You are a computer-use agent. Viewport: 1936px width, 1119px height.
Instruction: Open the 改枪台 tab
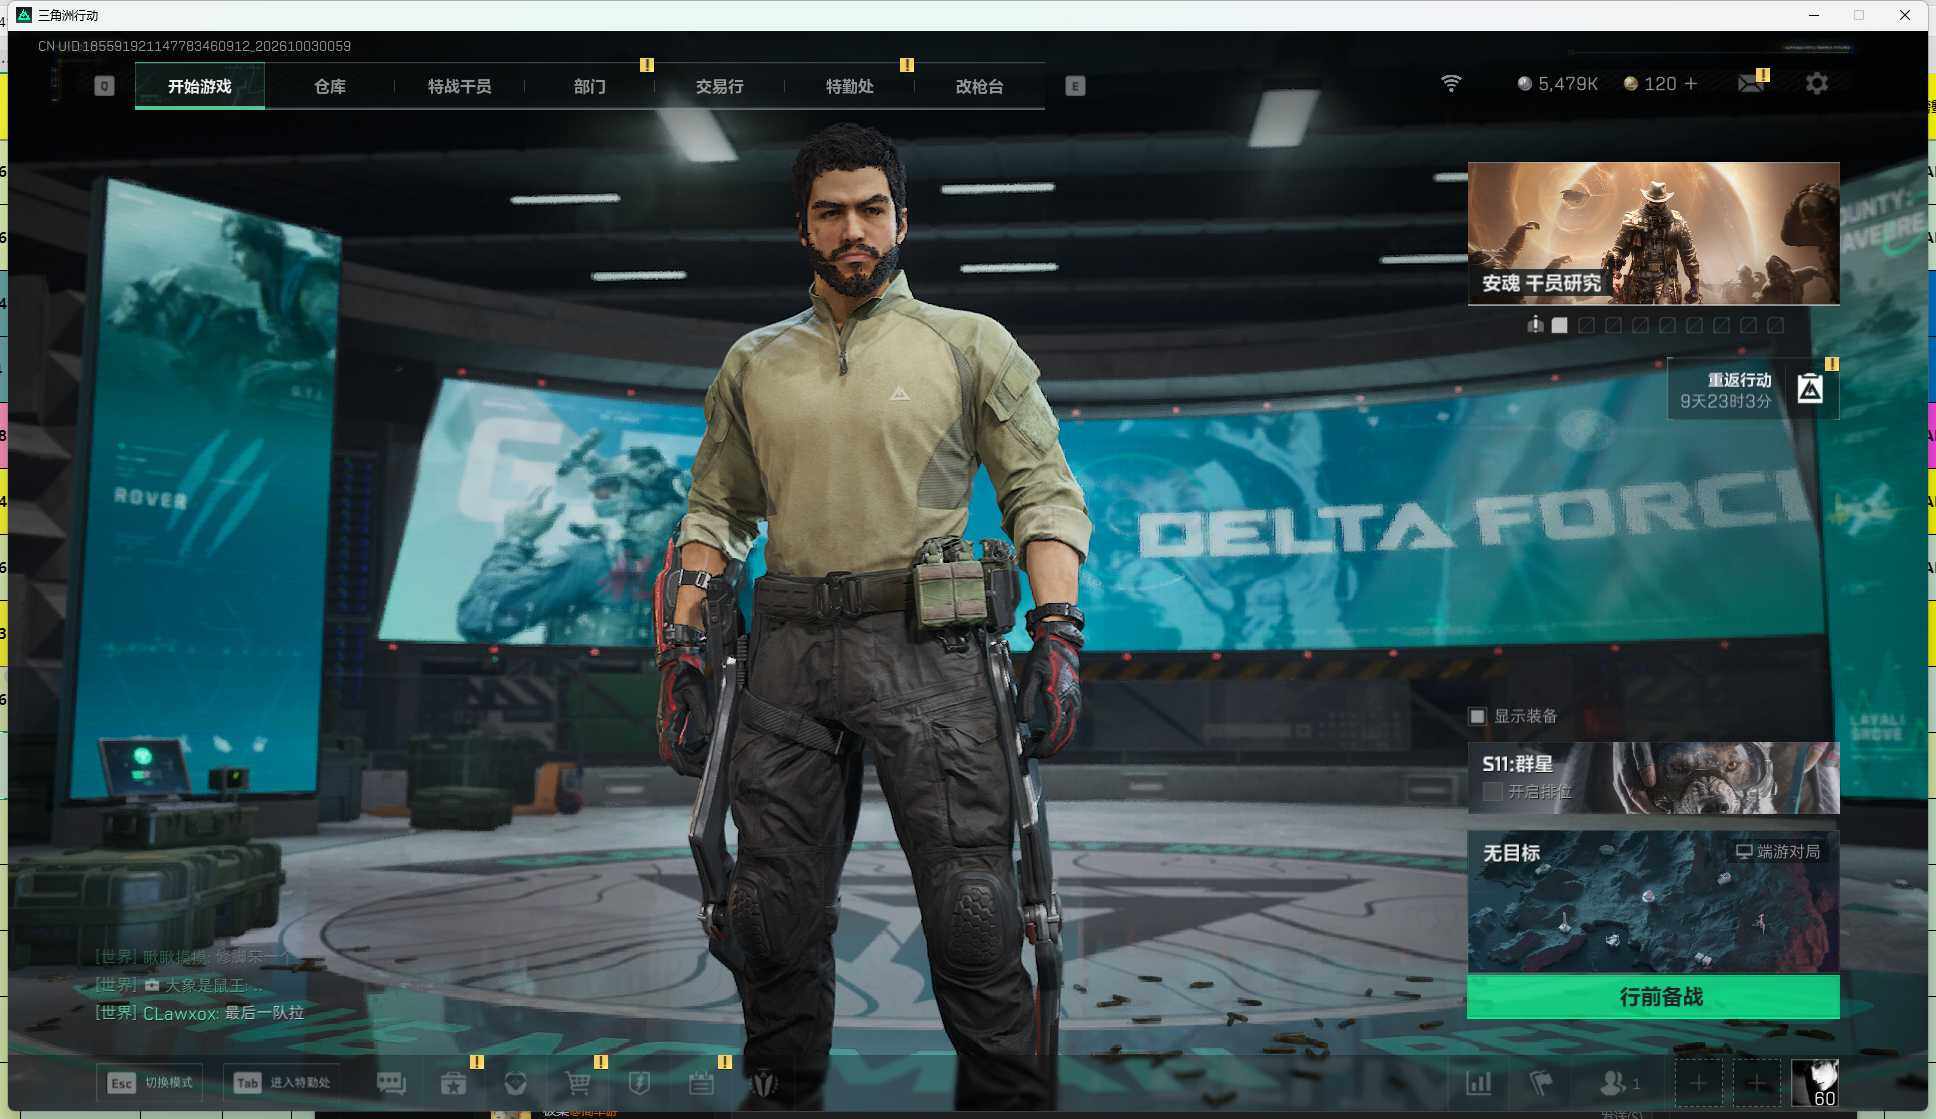[980, 87]
